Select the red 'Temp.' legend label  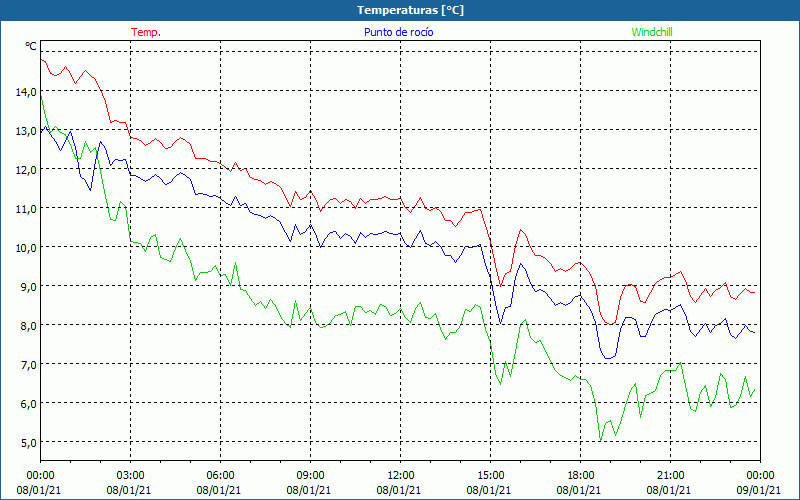pos(146,32)
